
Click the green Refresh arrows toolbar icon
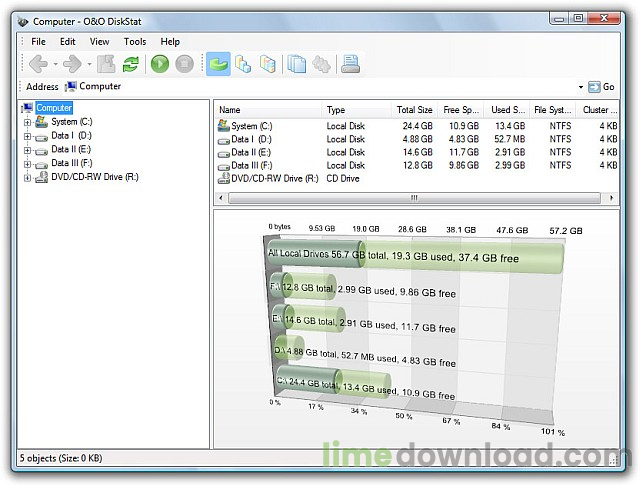[130, 64]
